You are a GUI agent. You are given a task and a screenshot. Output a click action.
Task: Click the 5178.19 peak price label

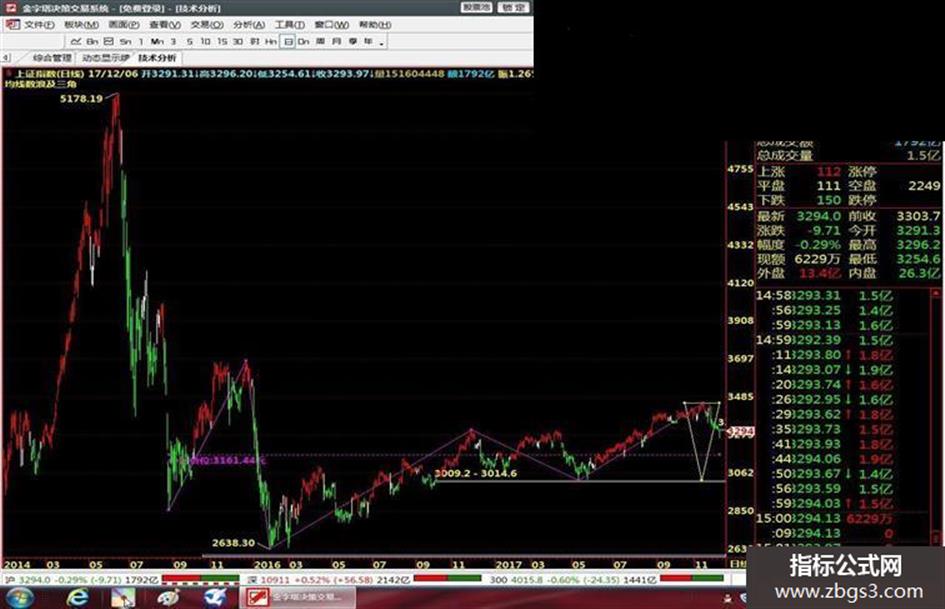point(81,98)
